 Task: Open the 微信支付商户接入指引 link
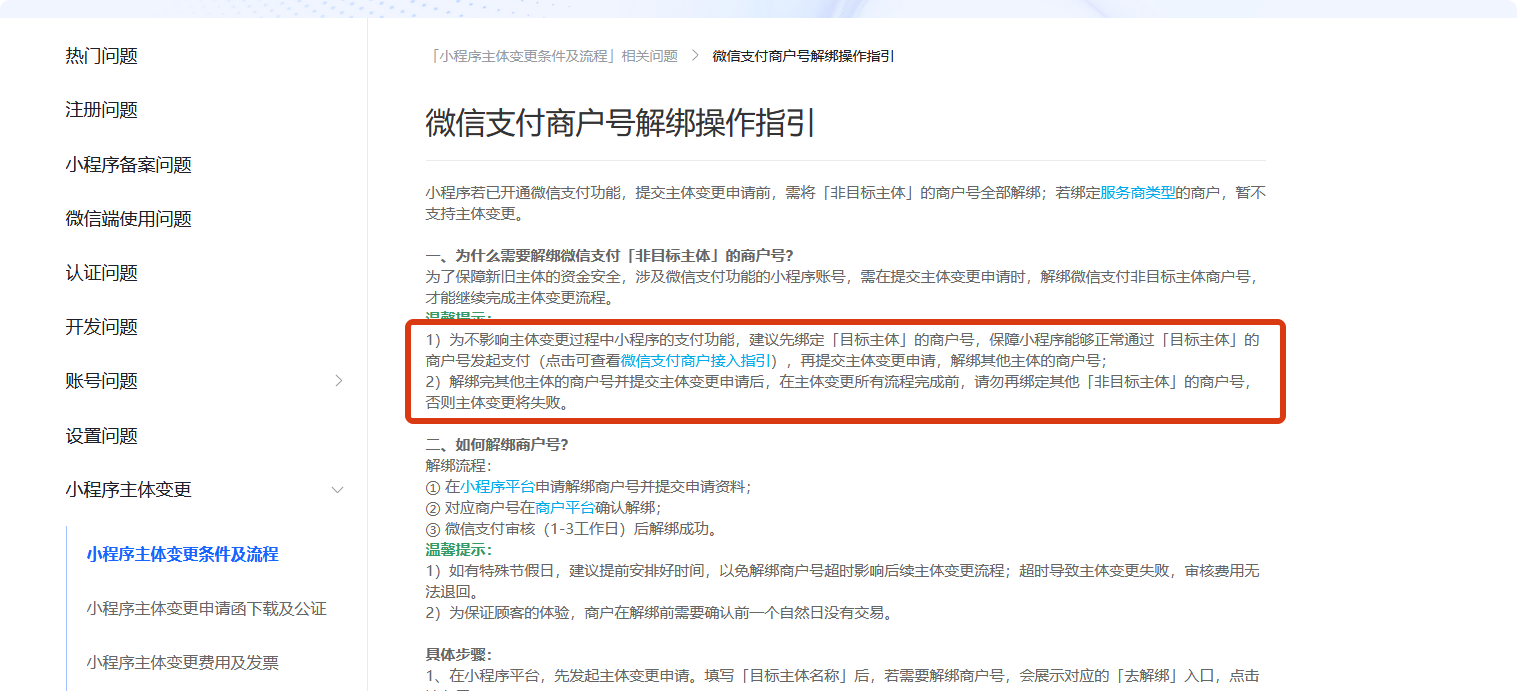click(x=696, y=360)
